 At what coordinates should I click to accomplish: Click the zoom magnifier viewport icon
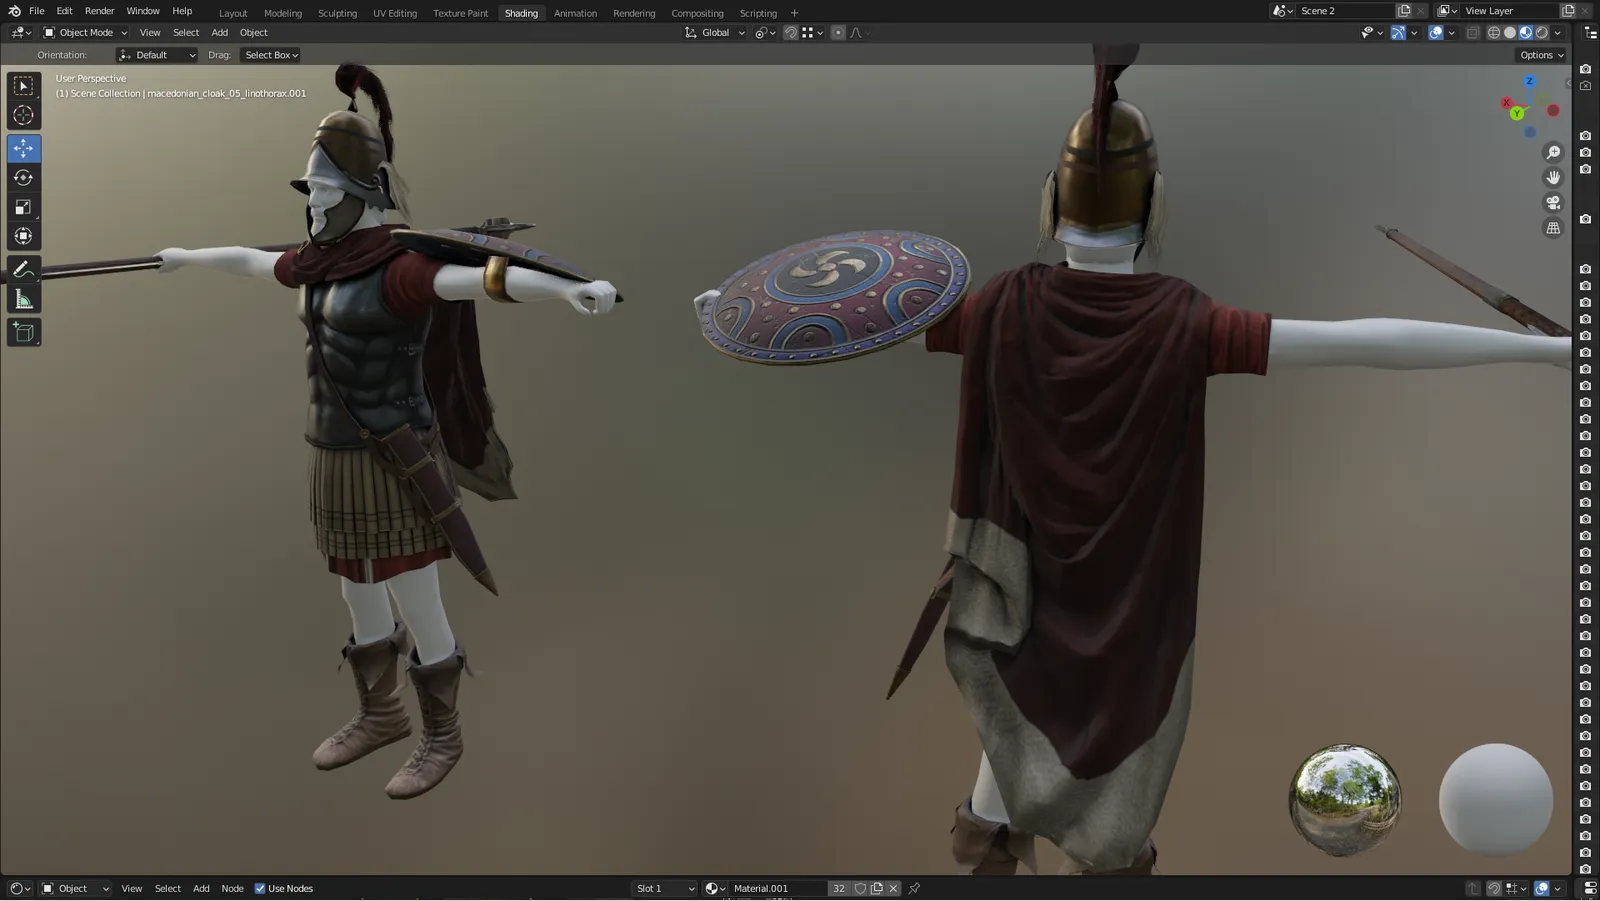[x=1553, y=152]
